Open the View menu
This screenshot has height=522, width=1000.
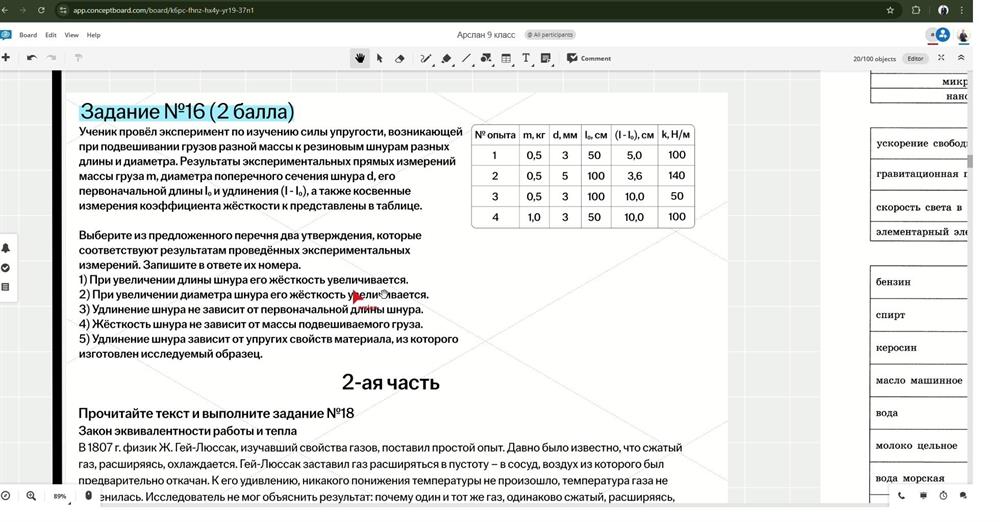click(x=71, y=35)
